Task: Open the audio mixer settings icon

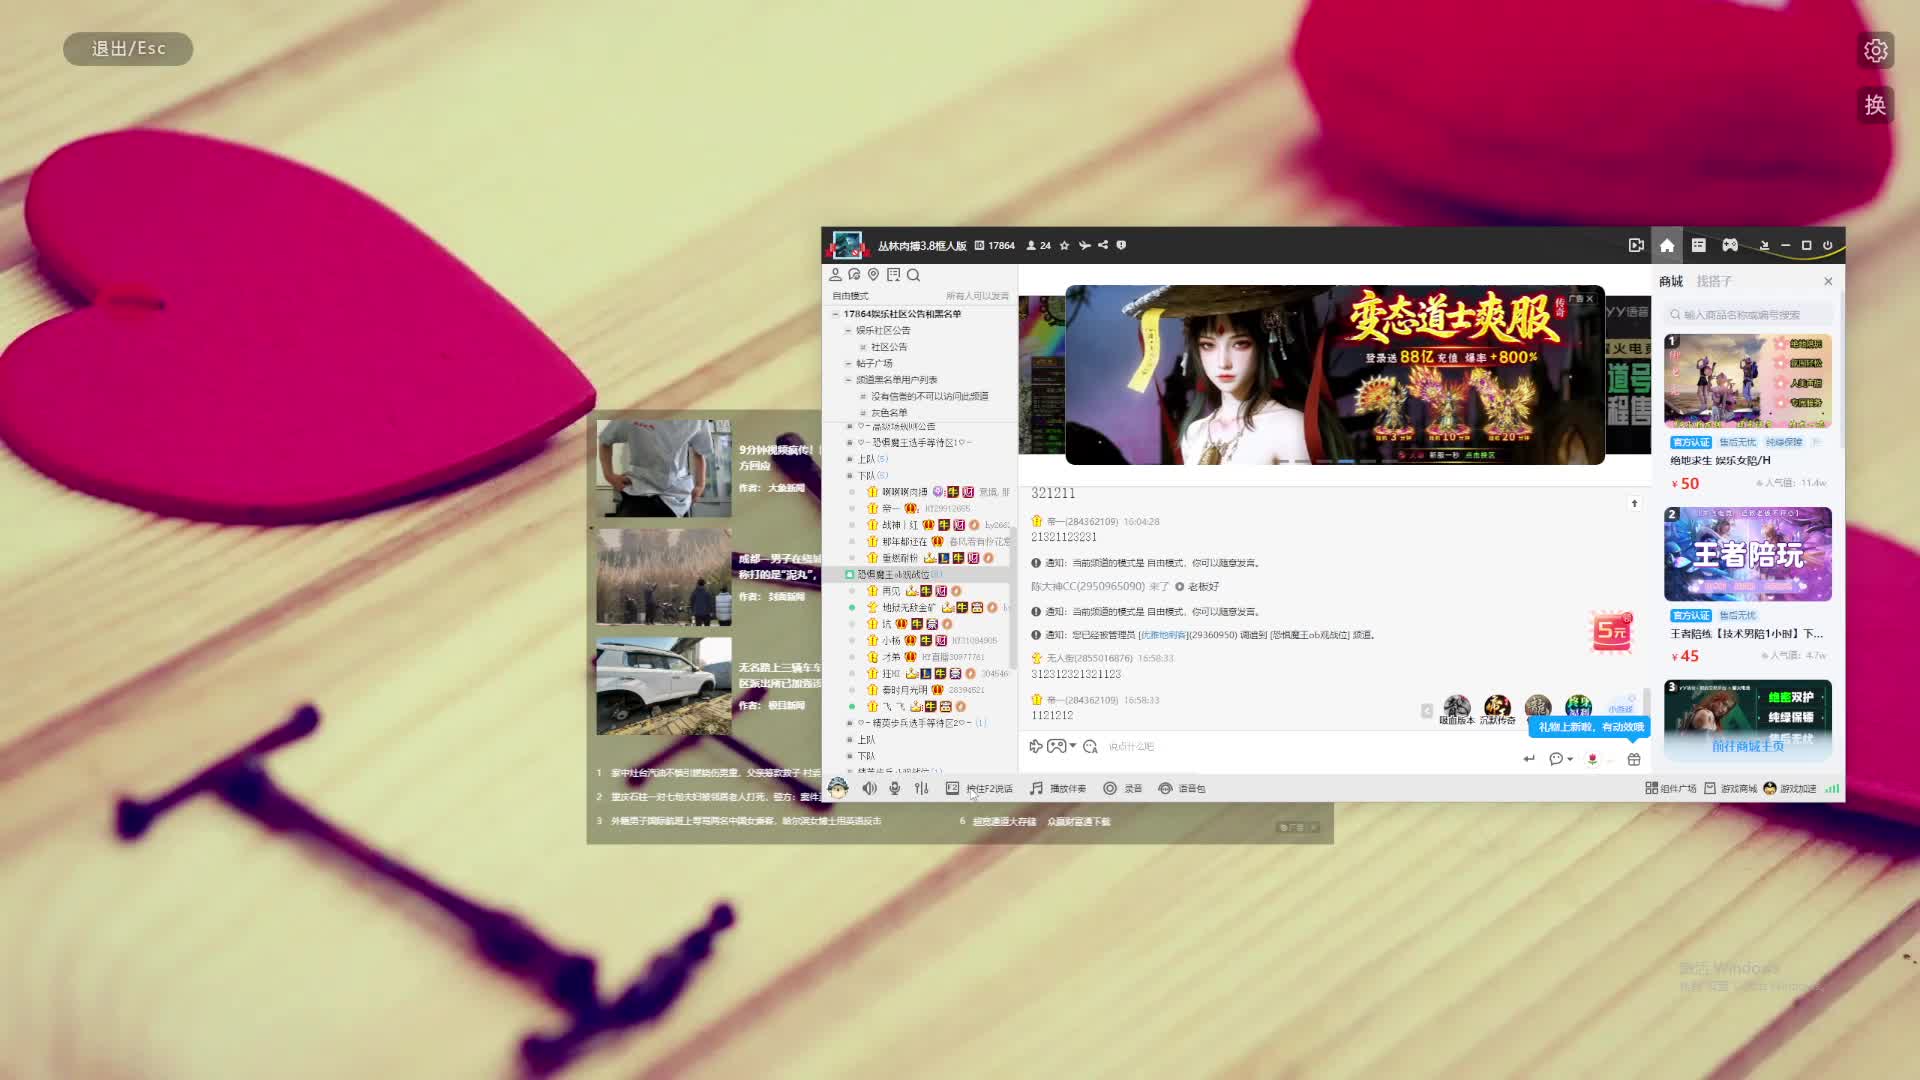Action: [x=921, y=788]
